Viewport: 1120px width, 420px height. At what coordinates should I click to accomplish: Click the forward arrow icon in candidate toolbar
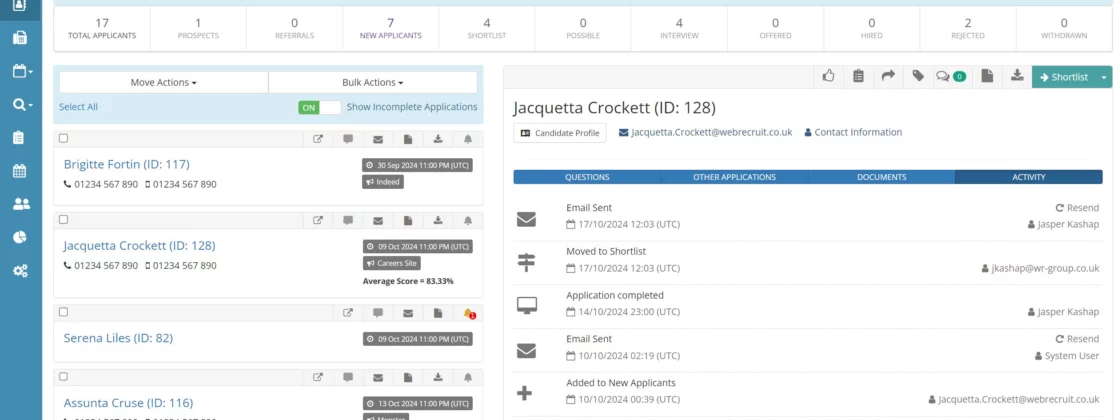coord(887,76)
